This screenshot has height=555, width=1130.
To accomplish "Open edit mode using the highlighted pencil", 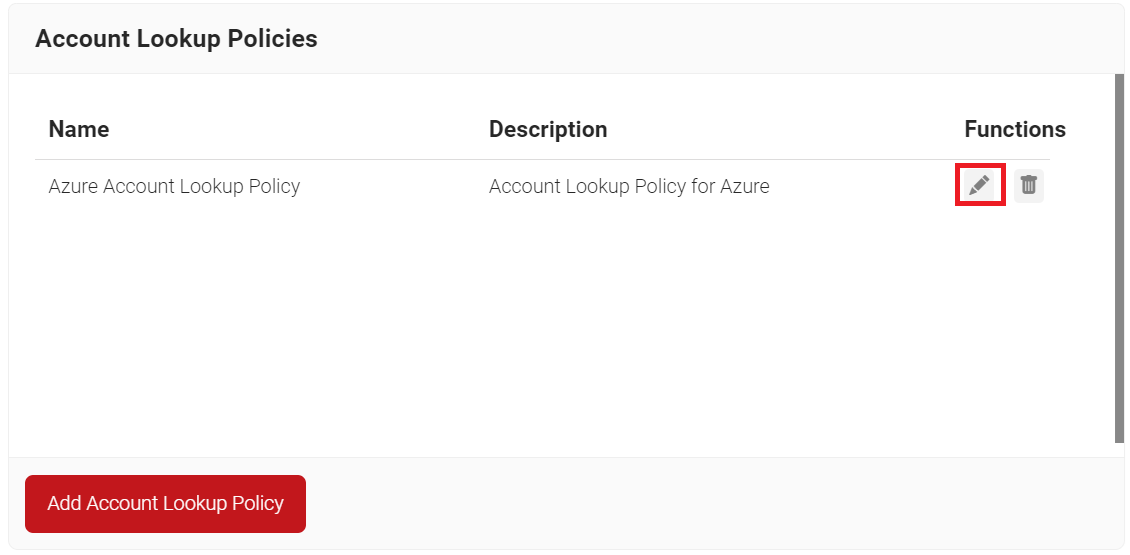I will (x=980, y=186).
